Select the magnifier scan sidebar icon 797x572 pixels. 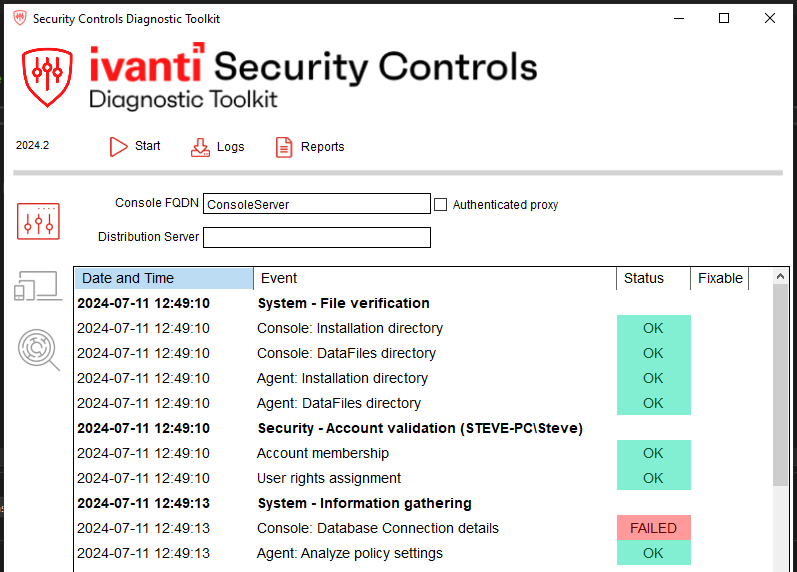(x=38, y=350)
